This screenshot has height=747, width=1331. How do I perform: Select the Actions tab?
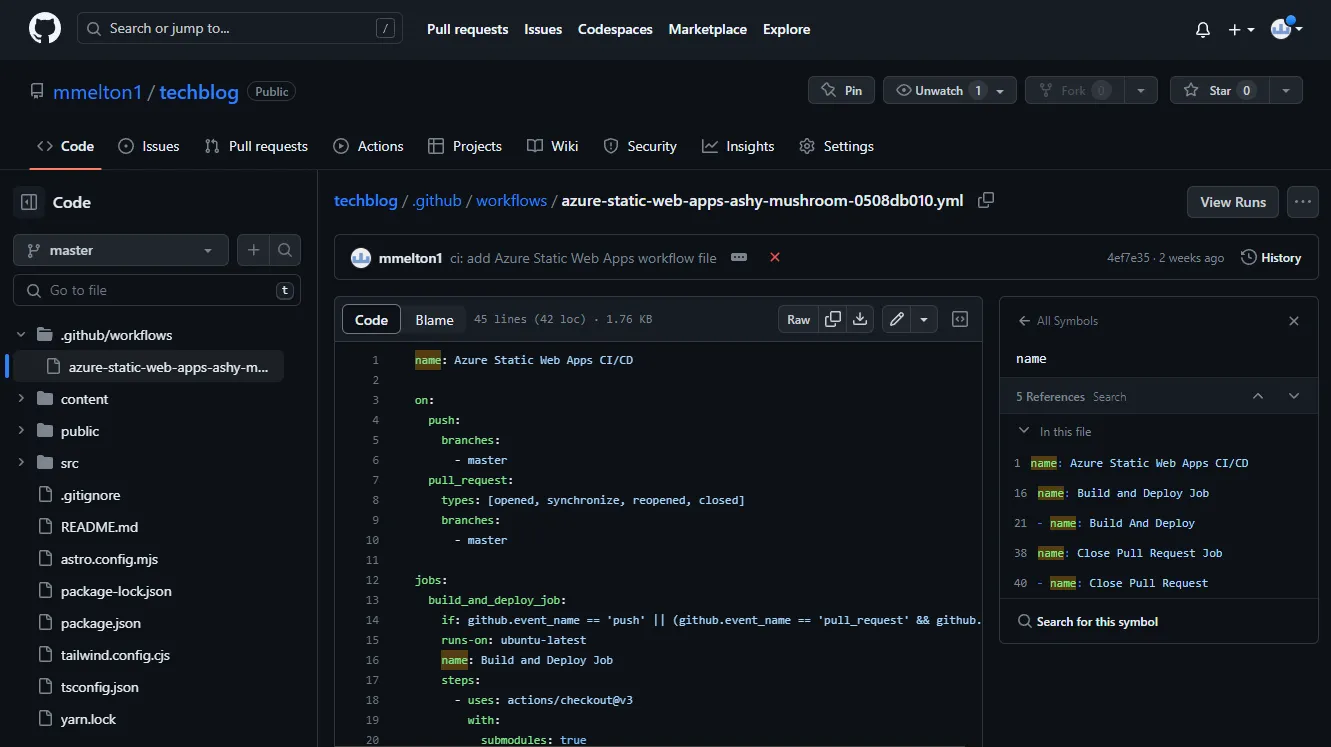click(x=369, y=146)
